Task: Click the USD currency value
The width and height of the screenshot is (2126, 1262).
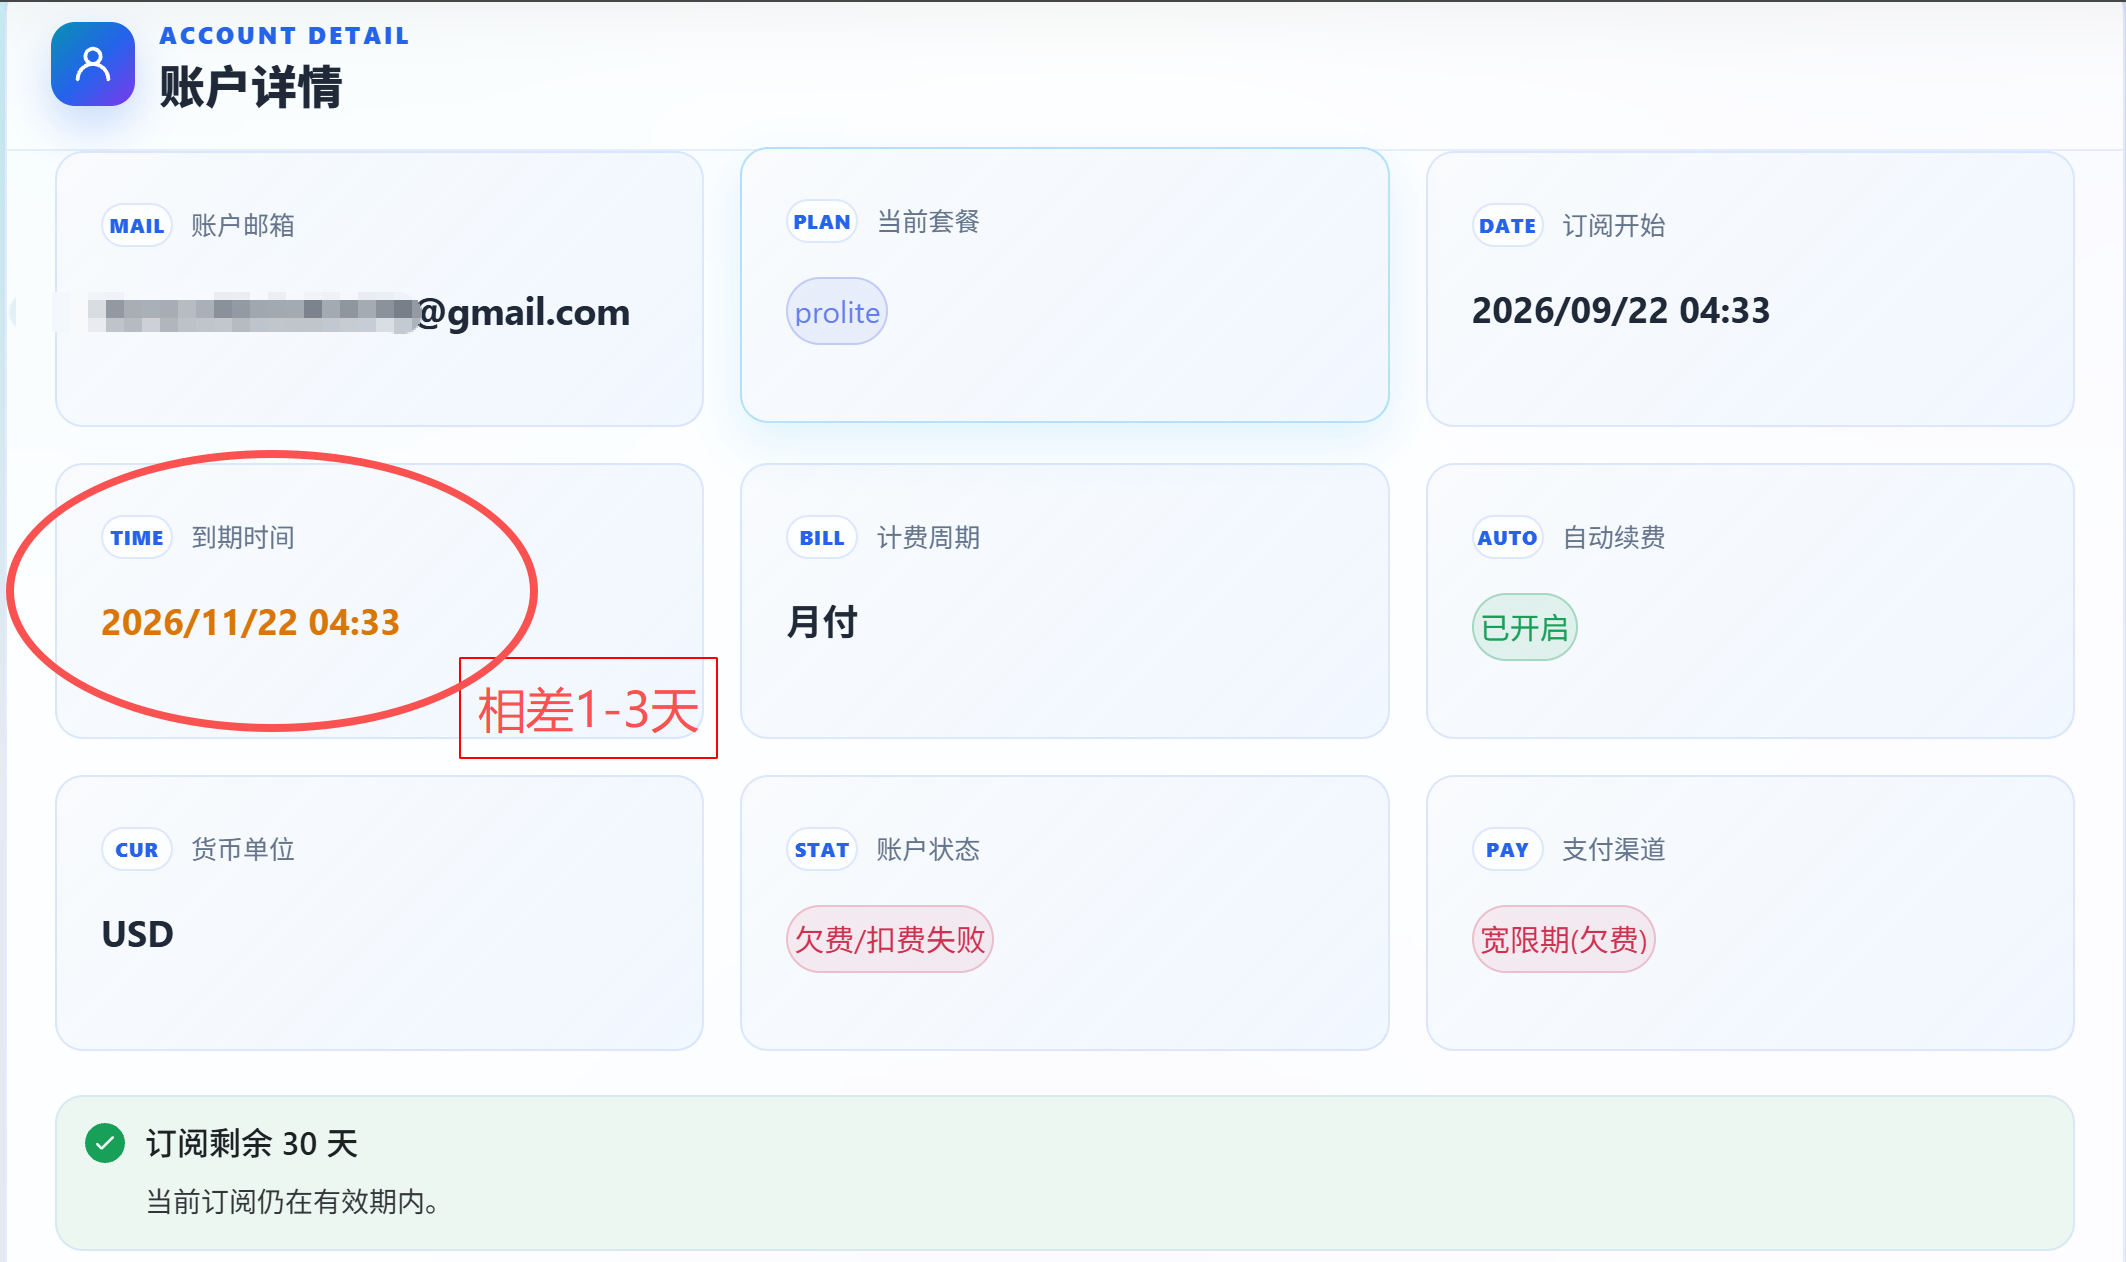Action: (x=138, y=935)
